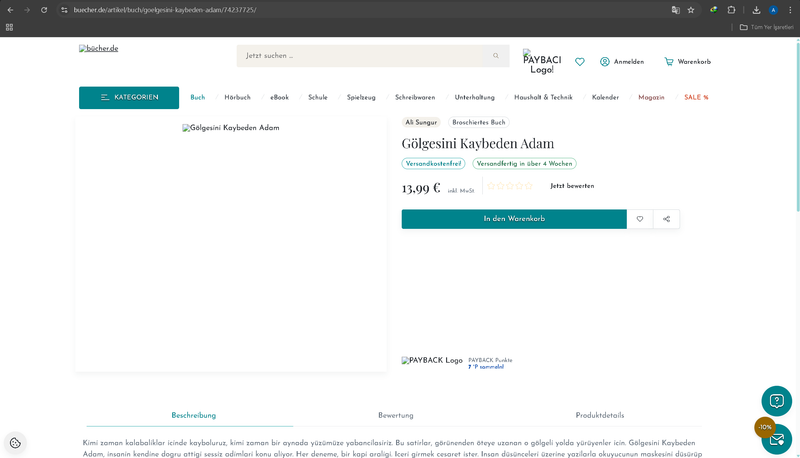Open the Haushalt & Technik category
This screenshot has width=800, height=458.
pyautogui.click(x=543, y=97)
